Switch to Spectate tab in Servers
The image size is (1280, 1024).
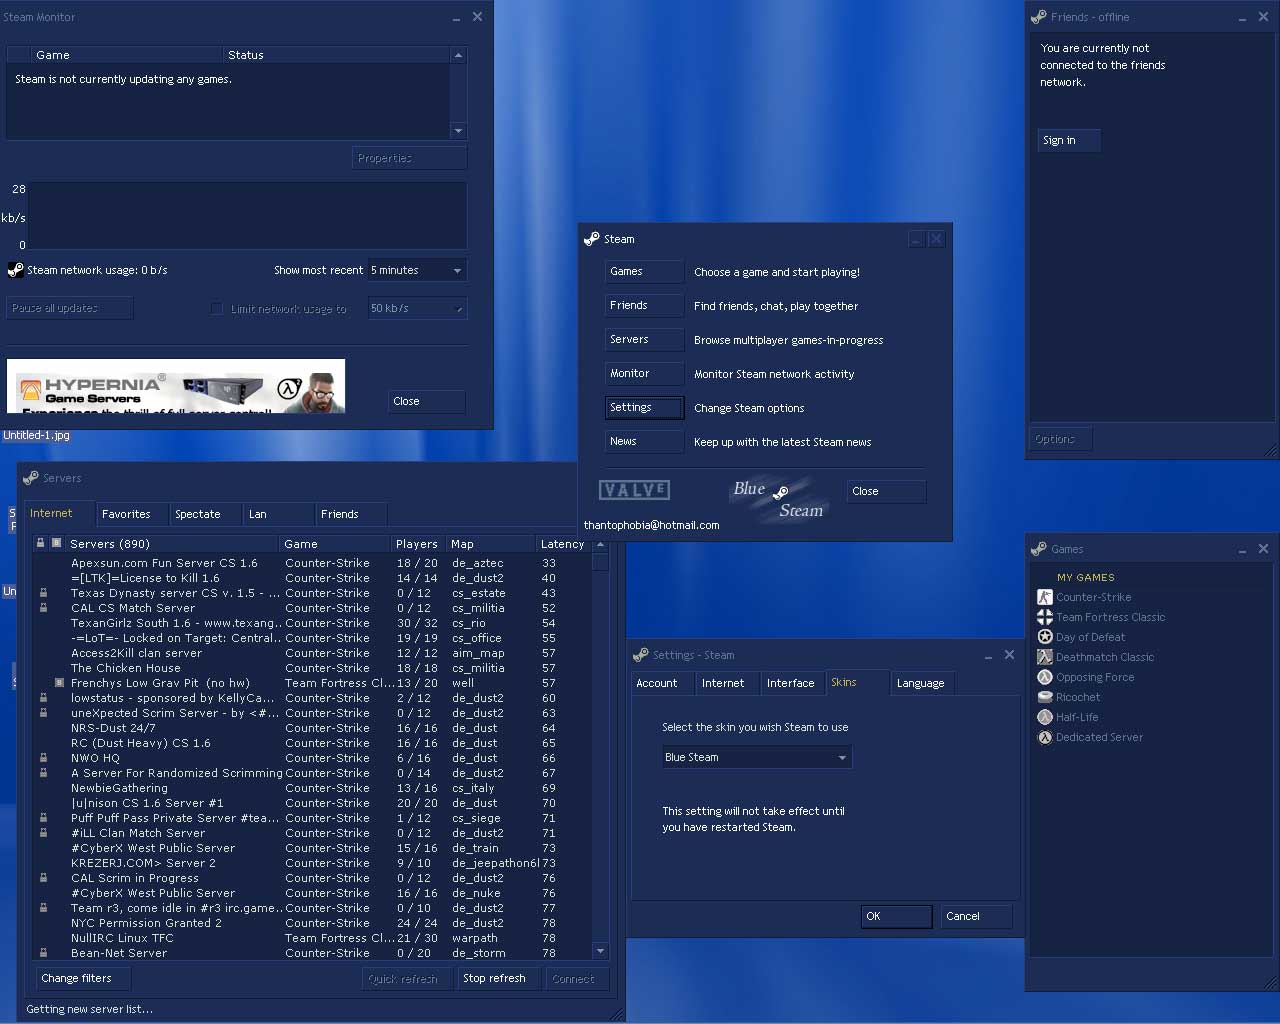point(206,514)
